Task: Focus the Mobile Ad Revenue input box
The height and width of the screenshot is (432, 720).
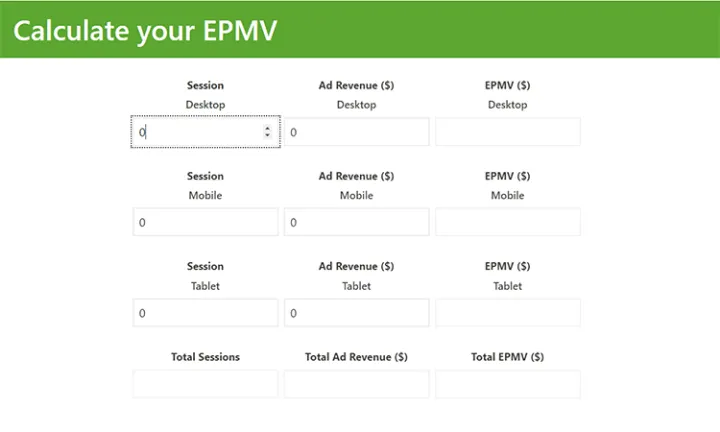Action: (356, 222)
